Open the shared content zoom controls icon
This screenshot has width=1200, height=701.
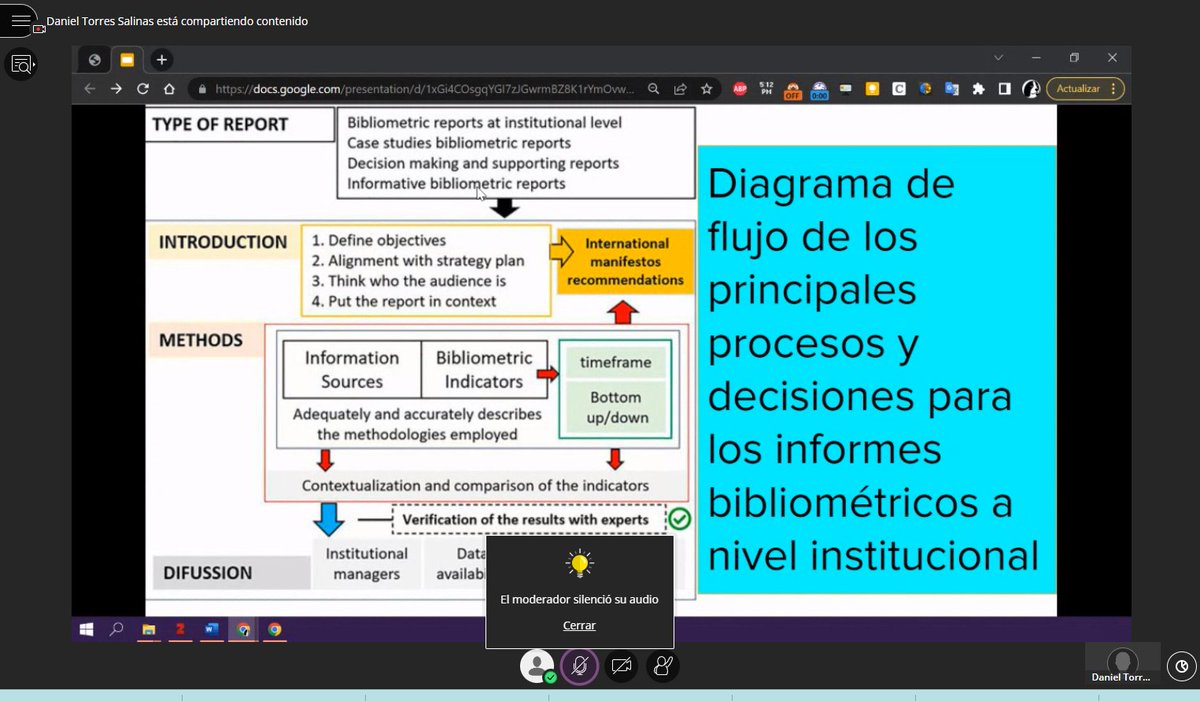[x=21, y=65]
